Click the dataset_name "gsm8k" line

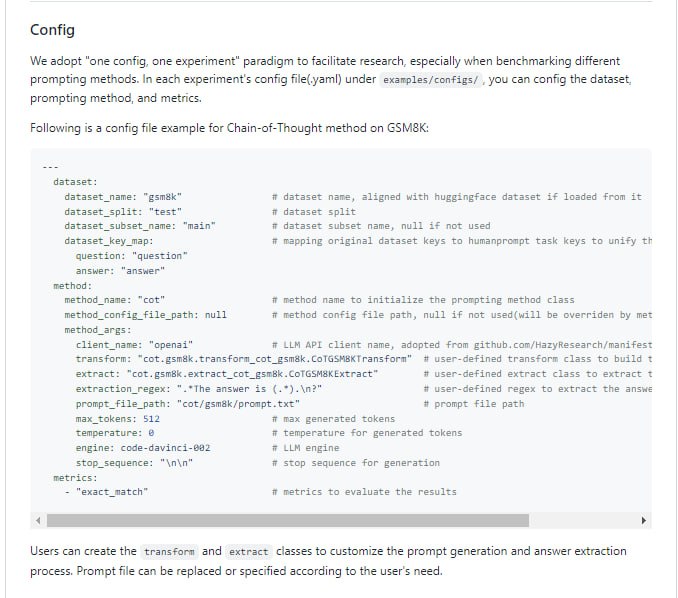coord(123,197)
